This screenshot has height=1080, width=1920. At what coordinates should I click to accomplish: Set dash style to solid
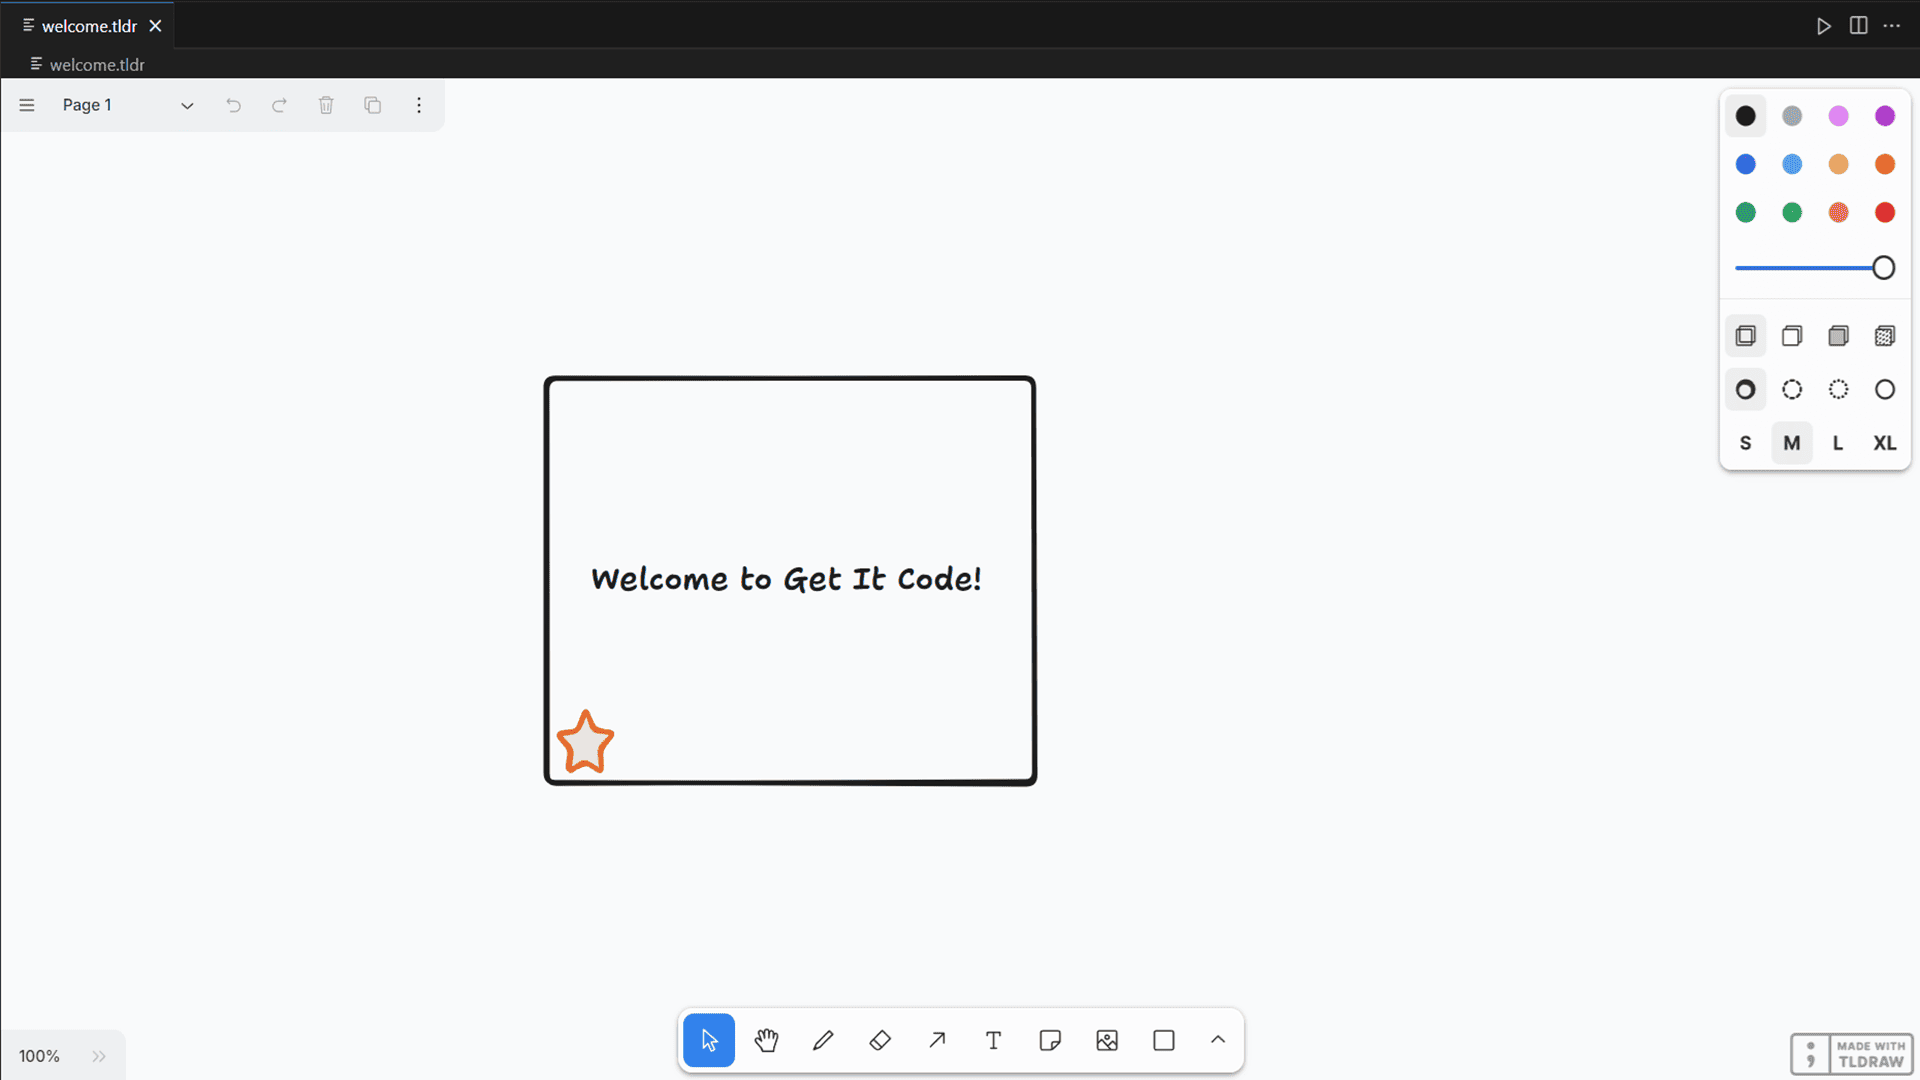pyautogui.click(x=1885, y=390)
